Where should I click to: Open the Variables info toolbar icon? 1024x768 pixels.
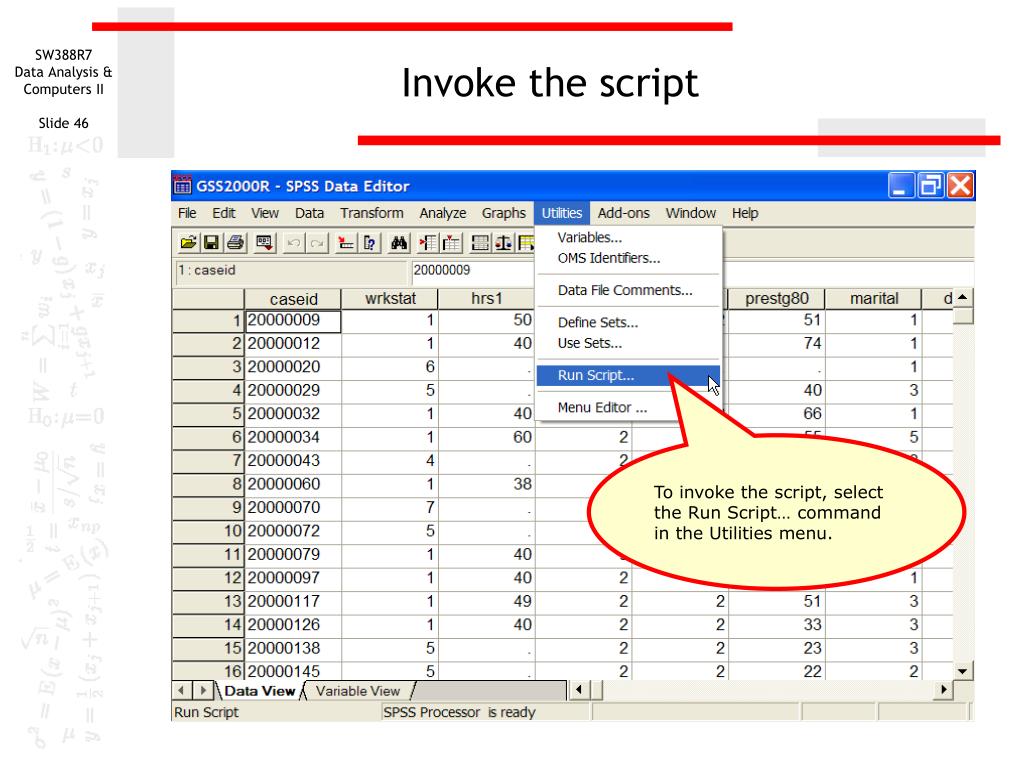click(x=370, y=243)
